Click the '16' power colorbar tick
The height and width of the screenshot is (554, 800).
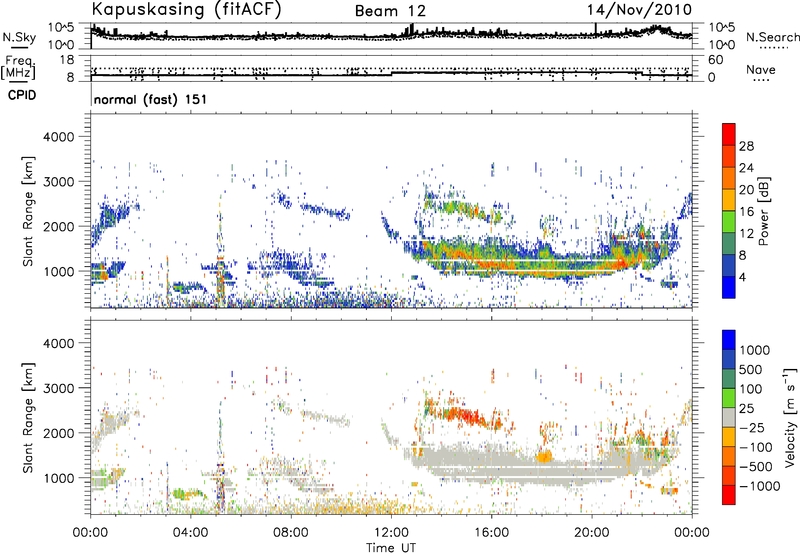click(746, 212)
